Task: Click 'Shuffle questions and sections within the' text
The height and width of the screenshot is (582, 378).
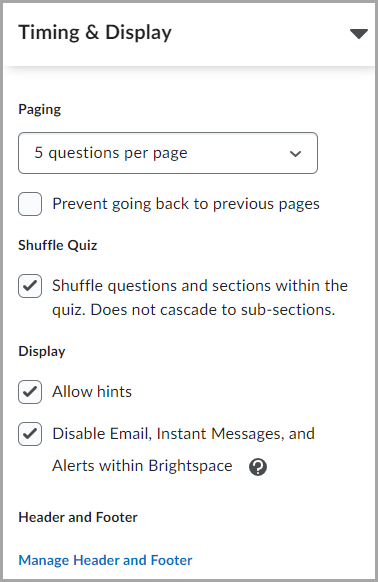Action: (200, 286)
